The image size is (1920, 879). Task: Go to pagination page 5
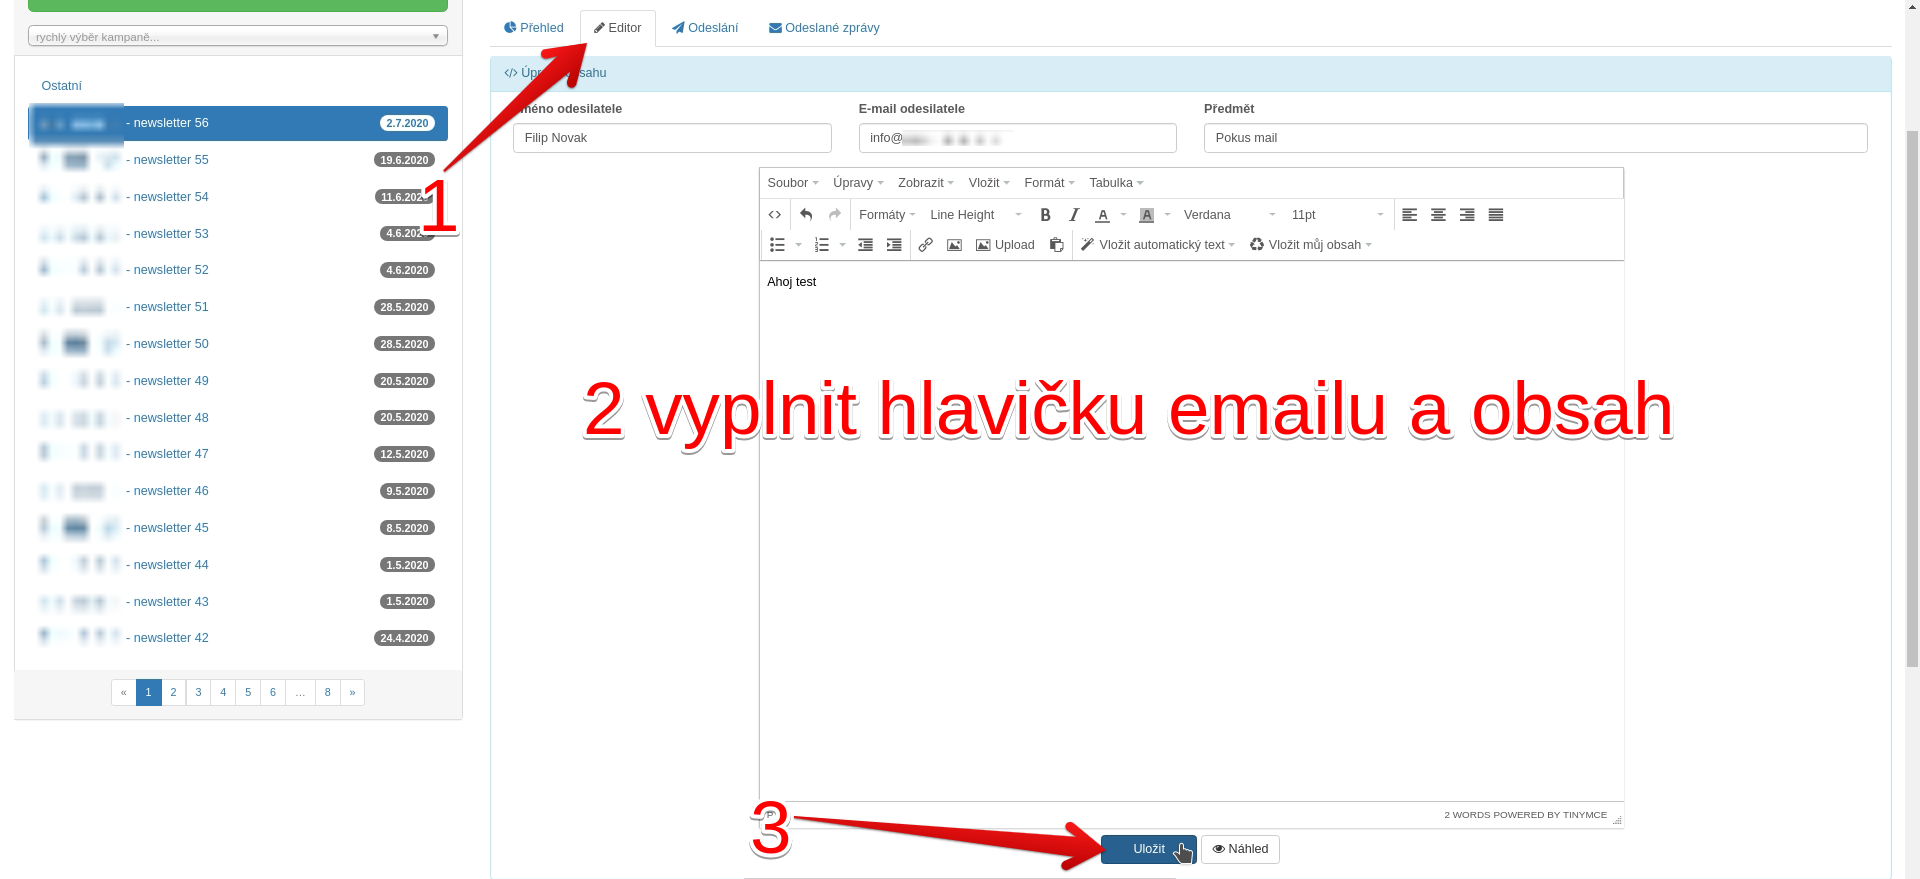(248, 692)
